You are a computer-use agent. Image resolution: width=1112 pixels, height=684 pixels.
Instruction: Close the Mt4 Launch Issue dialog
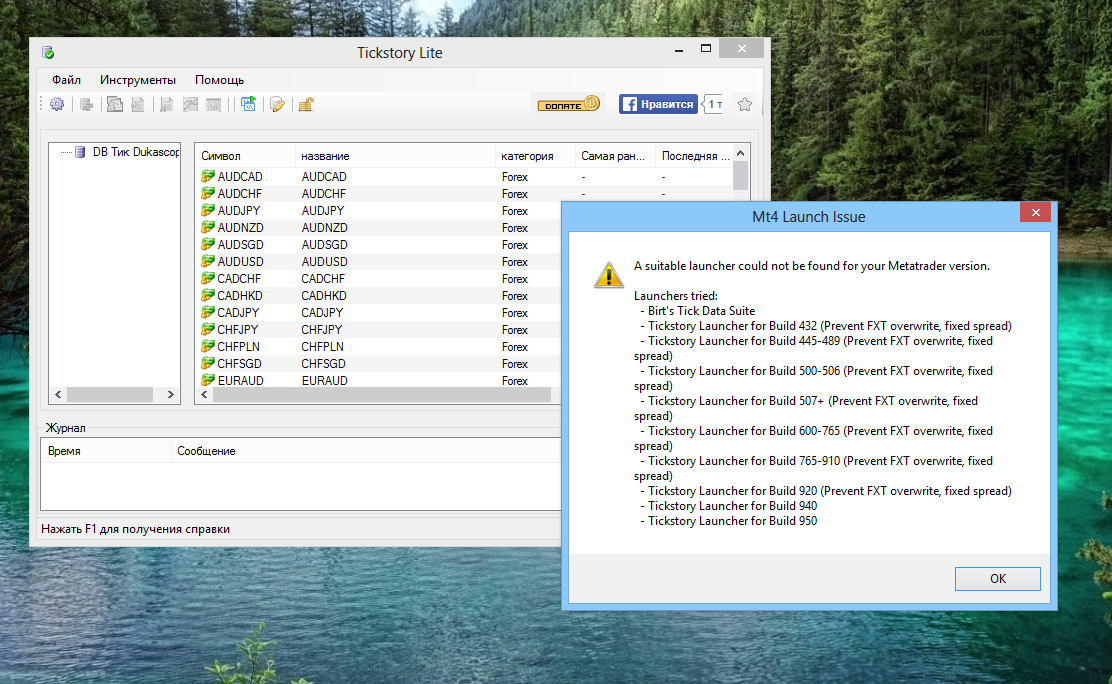[1035, 213]
